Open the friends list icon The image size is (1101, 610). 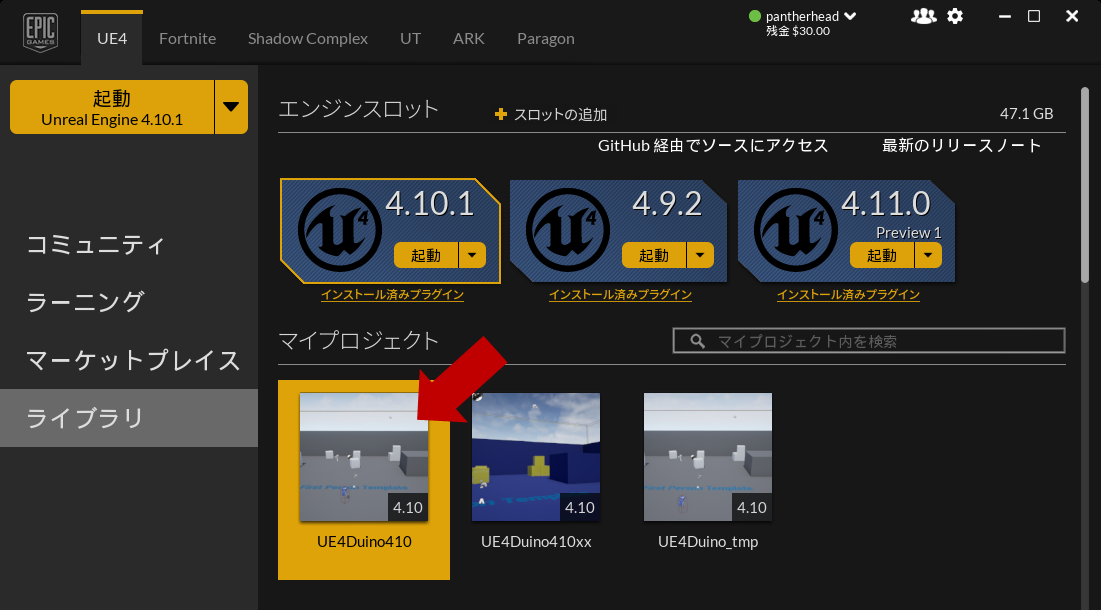pyautogui.click(x=923, y=16)
